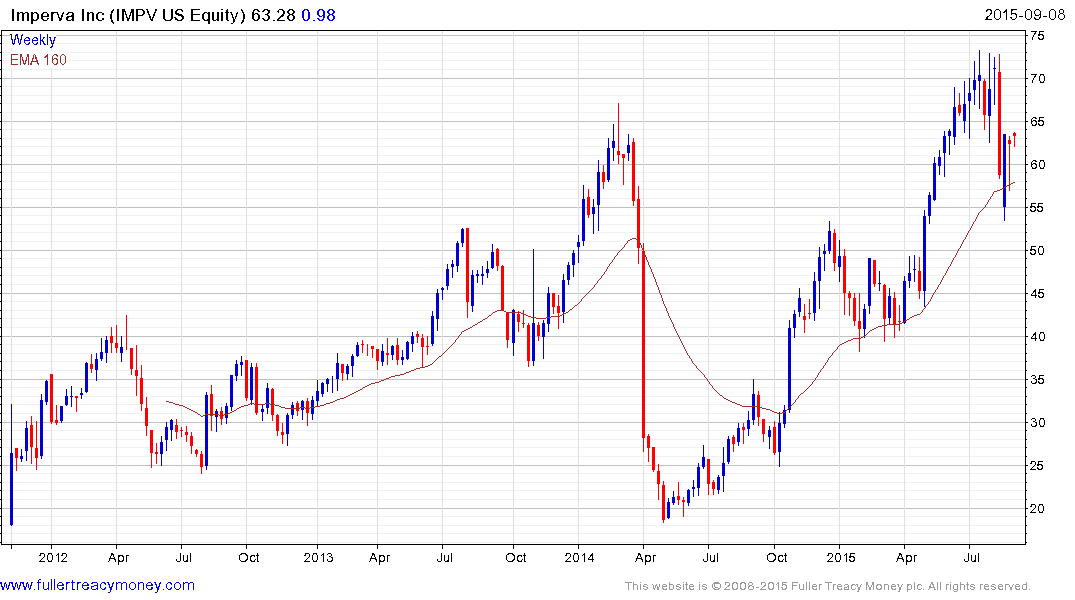The image size is (1075, 600).
Task: Select the Weekly interval label
Action: pos(33,40)
